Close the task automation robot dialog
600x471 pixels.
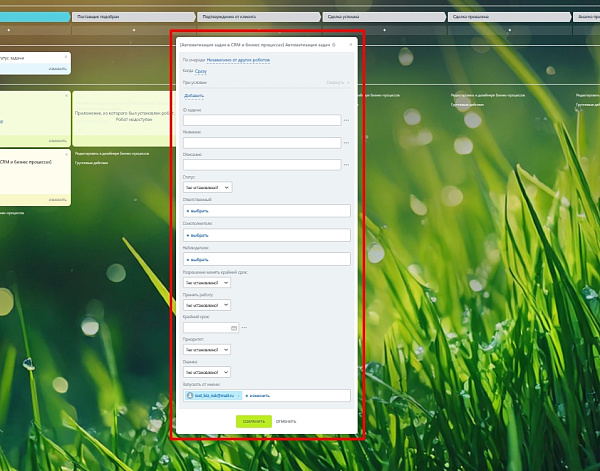[351, 44]
